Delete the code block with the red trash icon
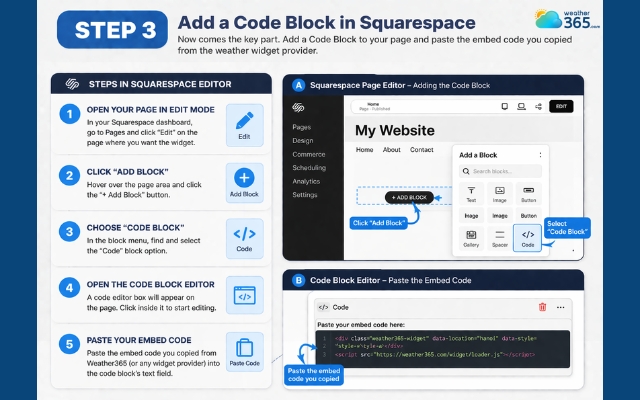The width and height of the screenshot is (640, 400). point(542,307)
